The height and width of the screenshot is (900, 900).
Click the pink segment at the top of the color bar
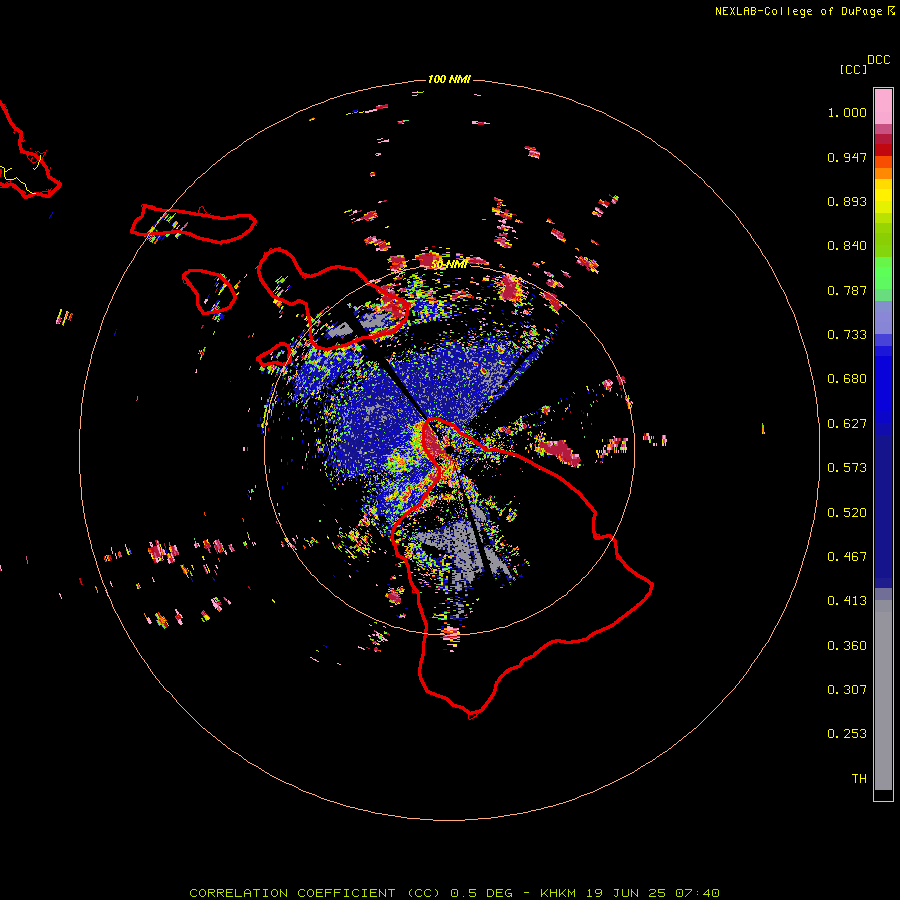pyautogui.click(x=883, y=107)
